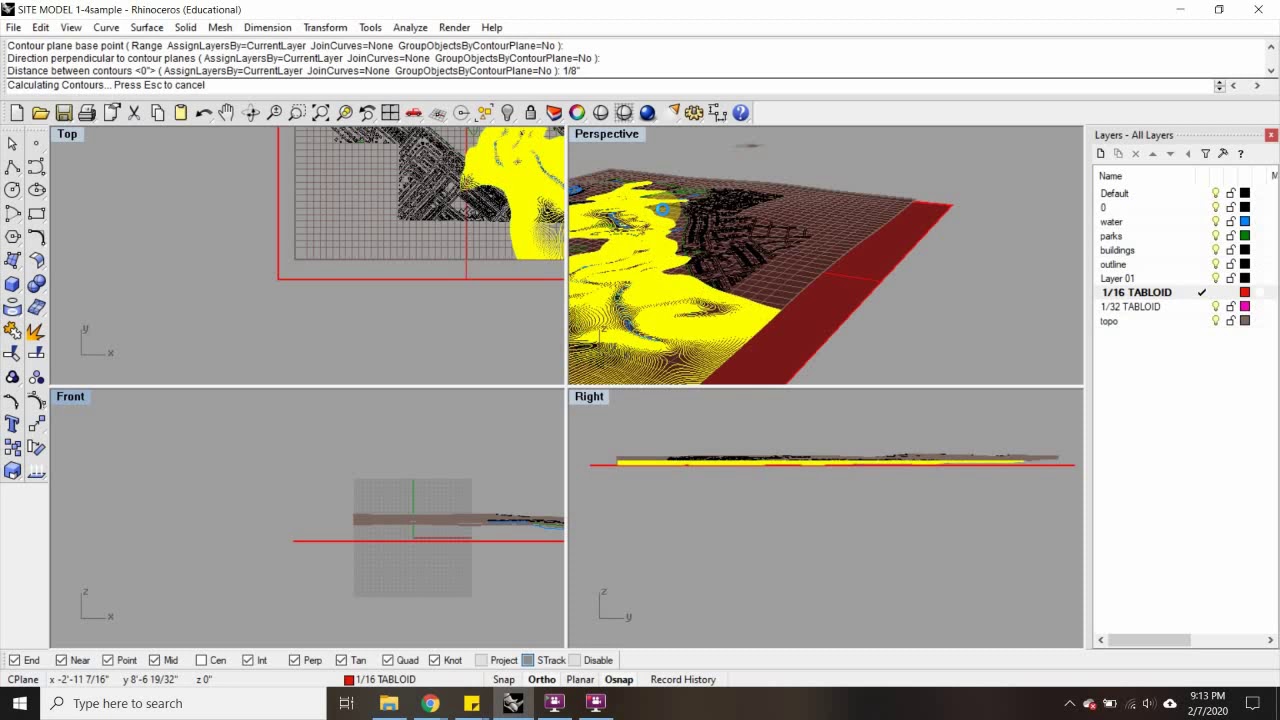Click the green color swatch of parks layer

click(1245, 236)
